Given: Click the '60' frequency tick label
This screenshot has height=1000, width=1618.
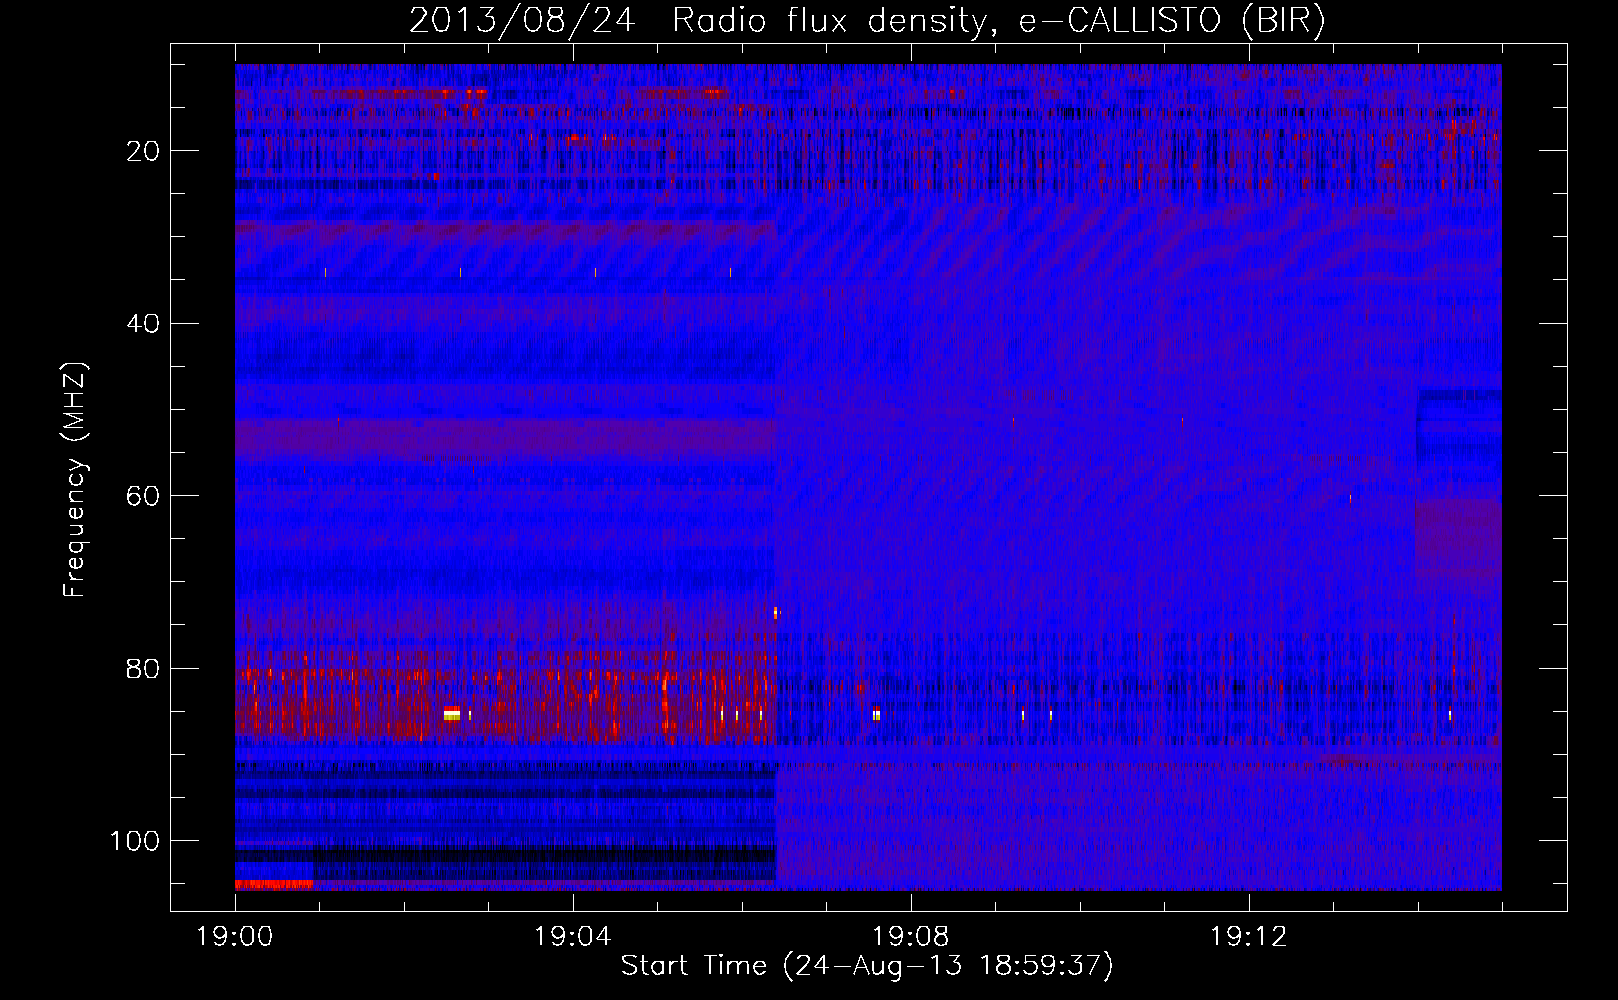Looking at the screenshot, I should (144, 496).
